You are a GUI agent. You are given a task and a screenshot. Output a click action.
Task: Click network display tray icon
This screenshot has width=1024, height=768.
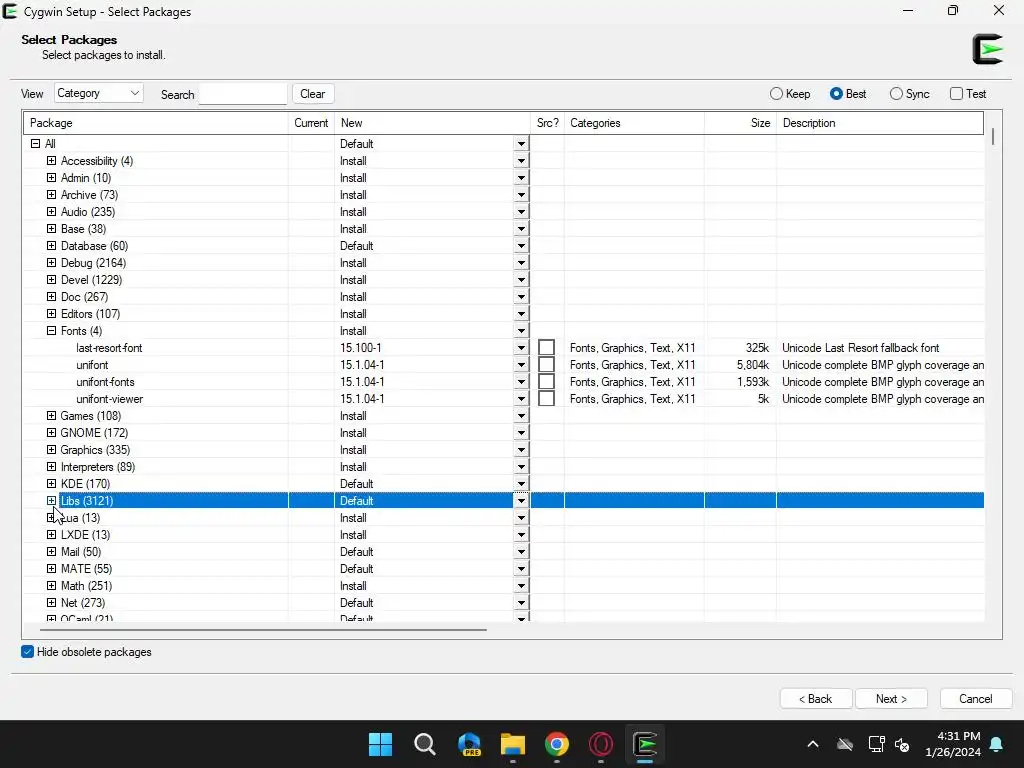[876, 744]
